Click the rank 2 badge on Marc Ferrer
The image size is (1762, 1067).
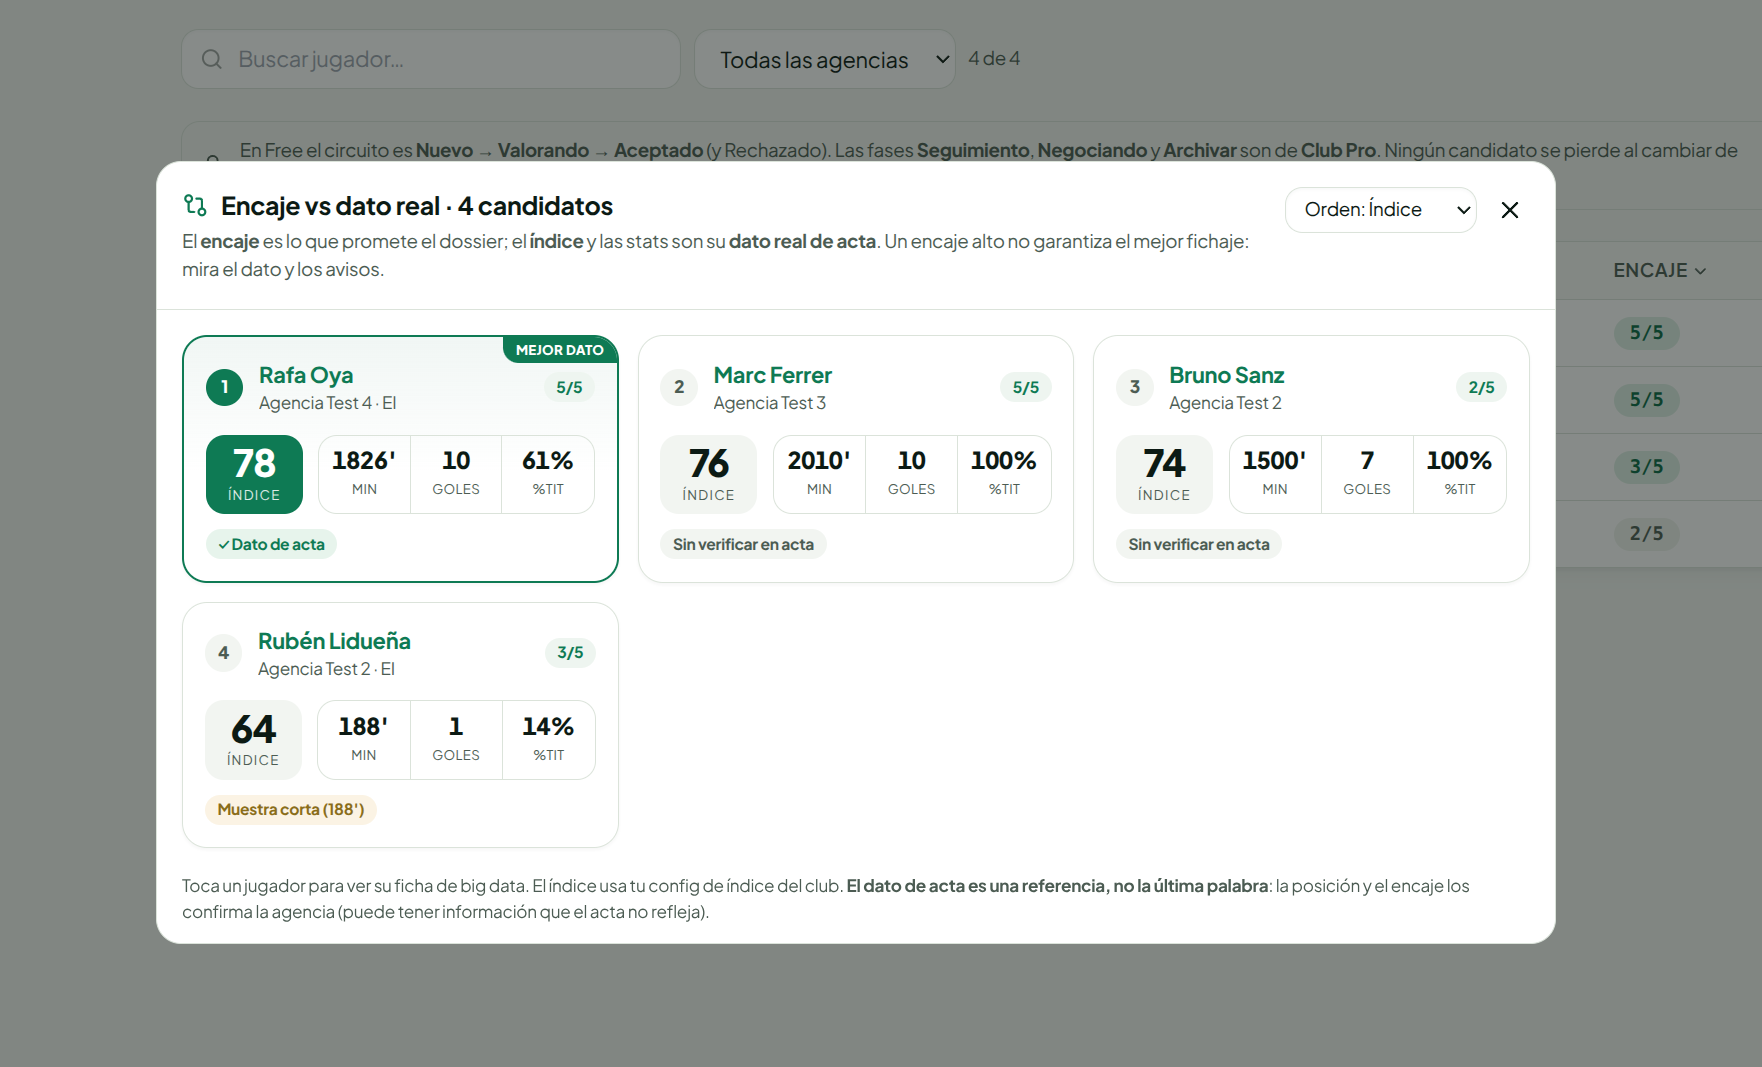coord(679,387)
